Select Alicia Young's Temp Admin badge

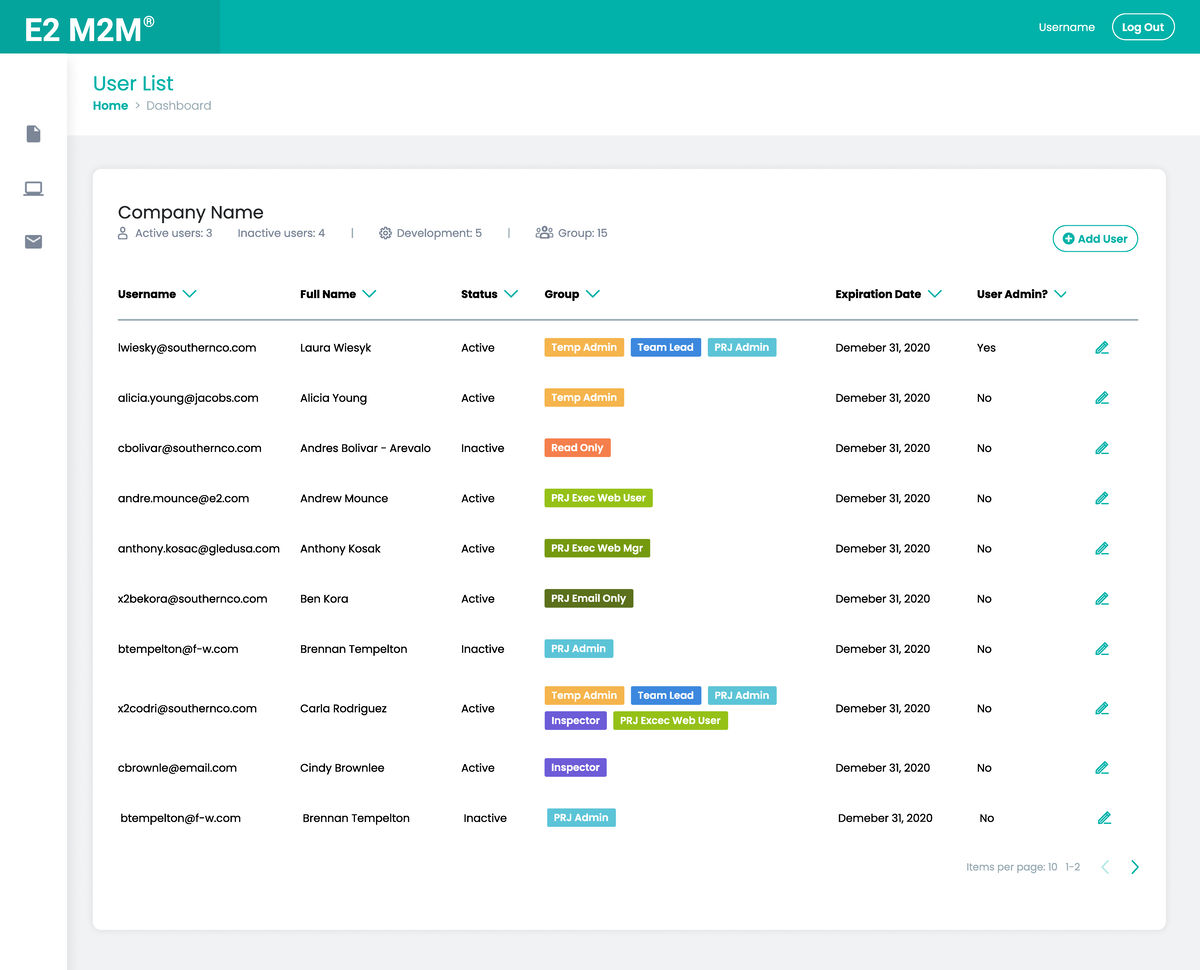[x=583, y=397]
